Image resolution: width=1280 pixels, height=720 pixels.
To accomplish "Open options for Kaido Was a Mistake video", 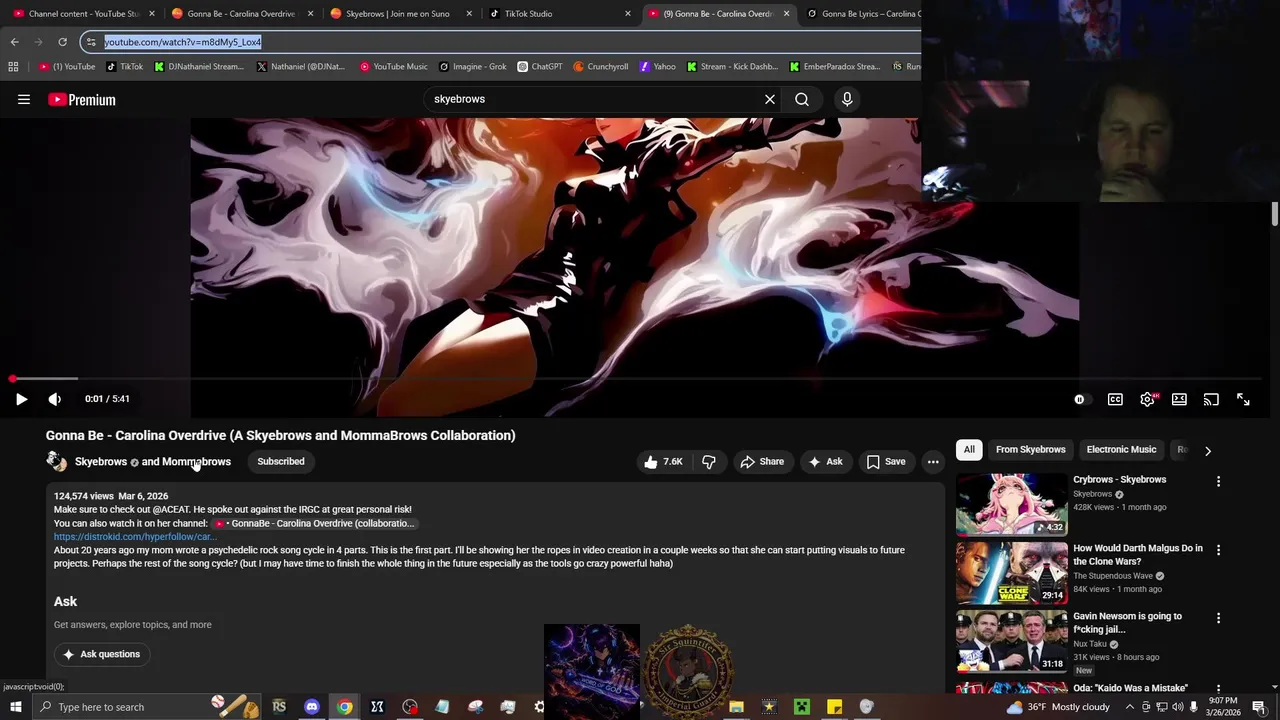I will (1218, 688).
